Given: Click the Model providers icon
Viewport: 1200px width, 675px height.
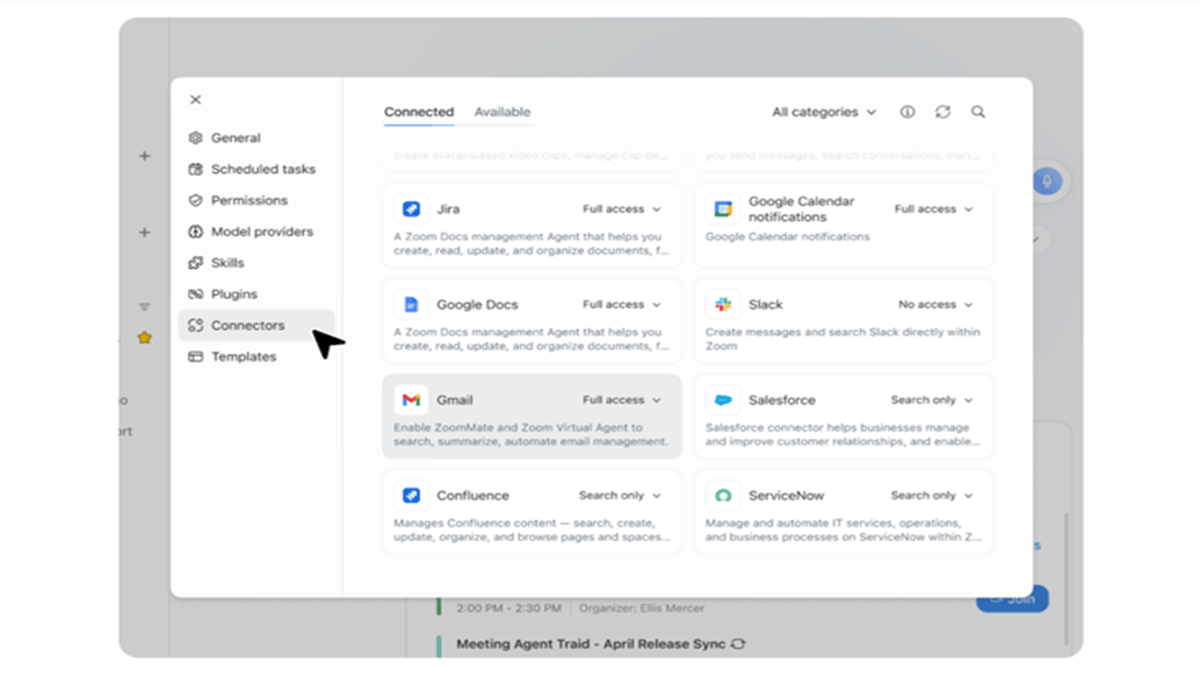Looking at the screenshot, I should (x=195, y=232).
